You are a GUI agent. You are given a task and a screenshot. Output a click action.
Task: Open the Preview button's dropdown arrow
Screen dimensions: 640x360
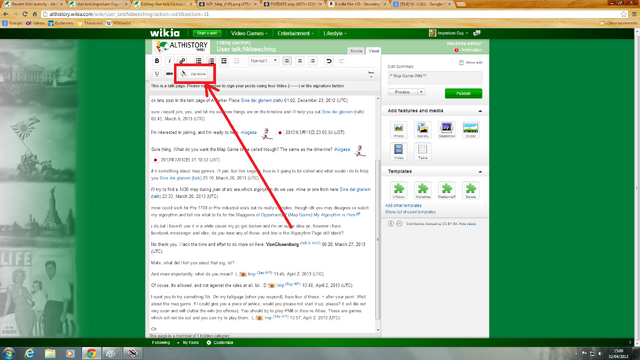tap(421, 92)
